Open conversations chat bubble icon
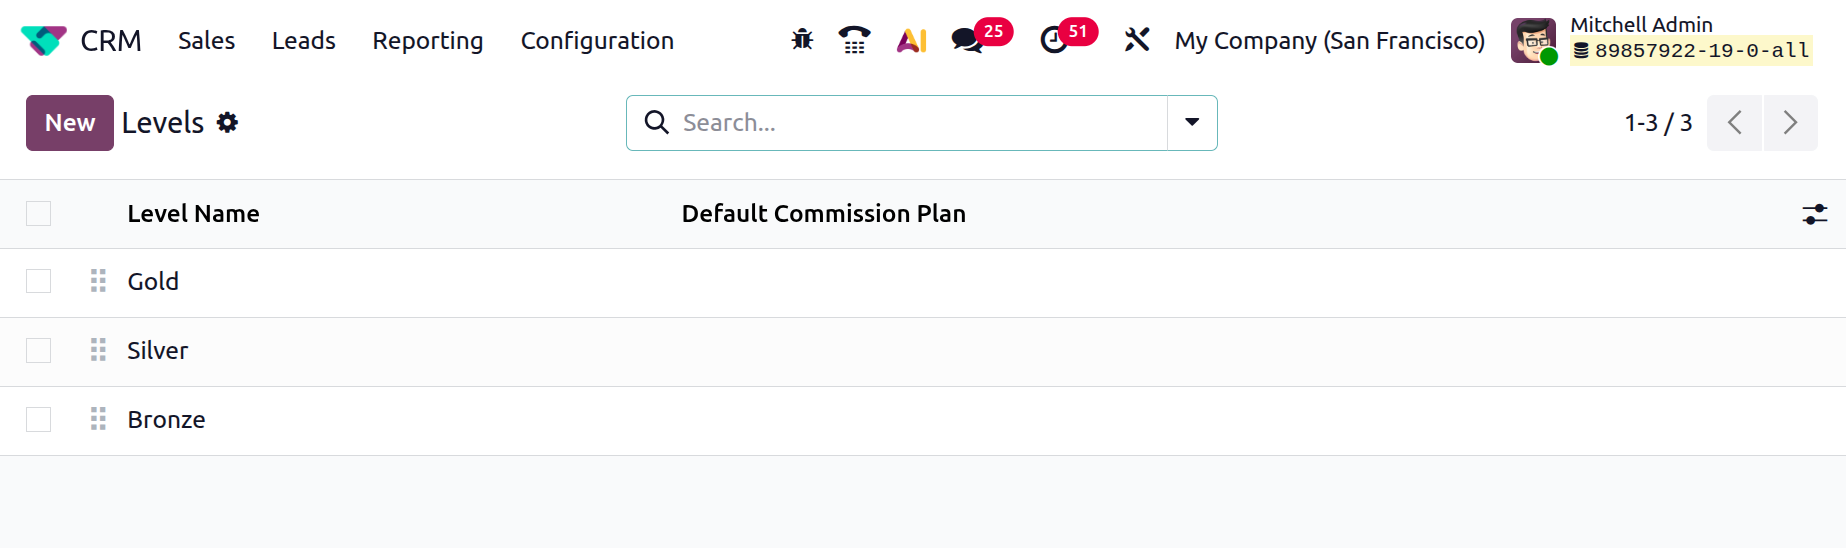The height and width of the screenshot is (548, 1846). click(x=966, y=40)
